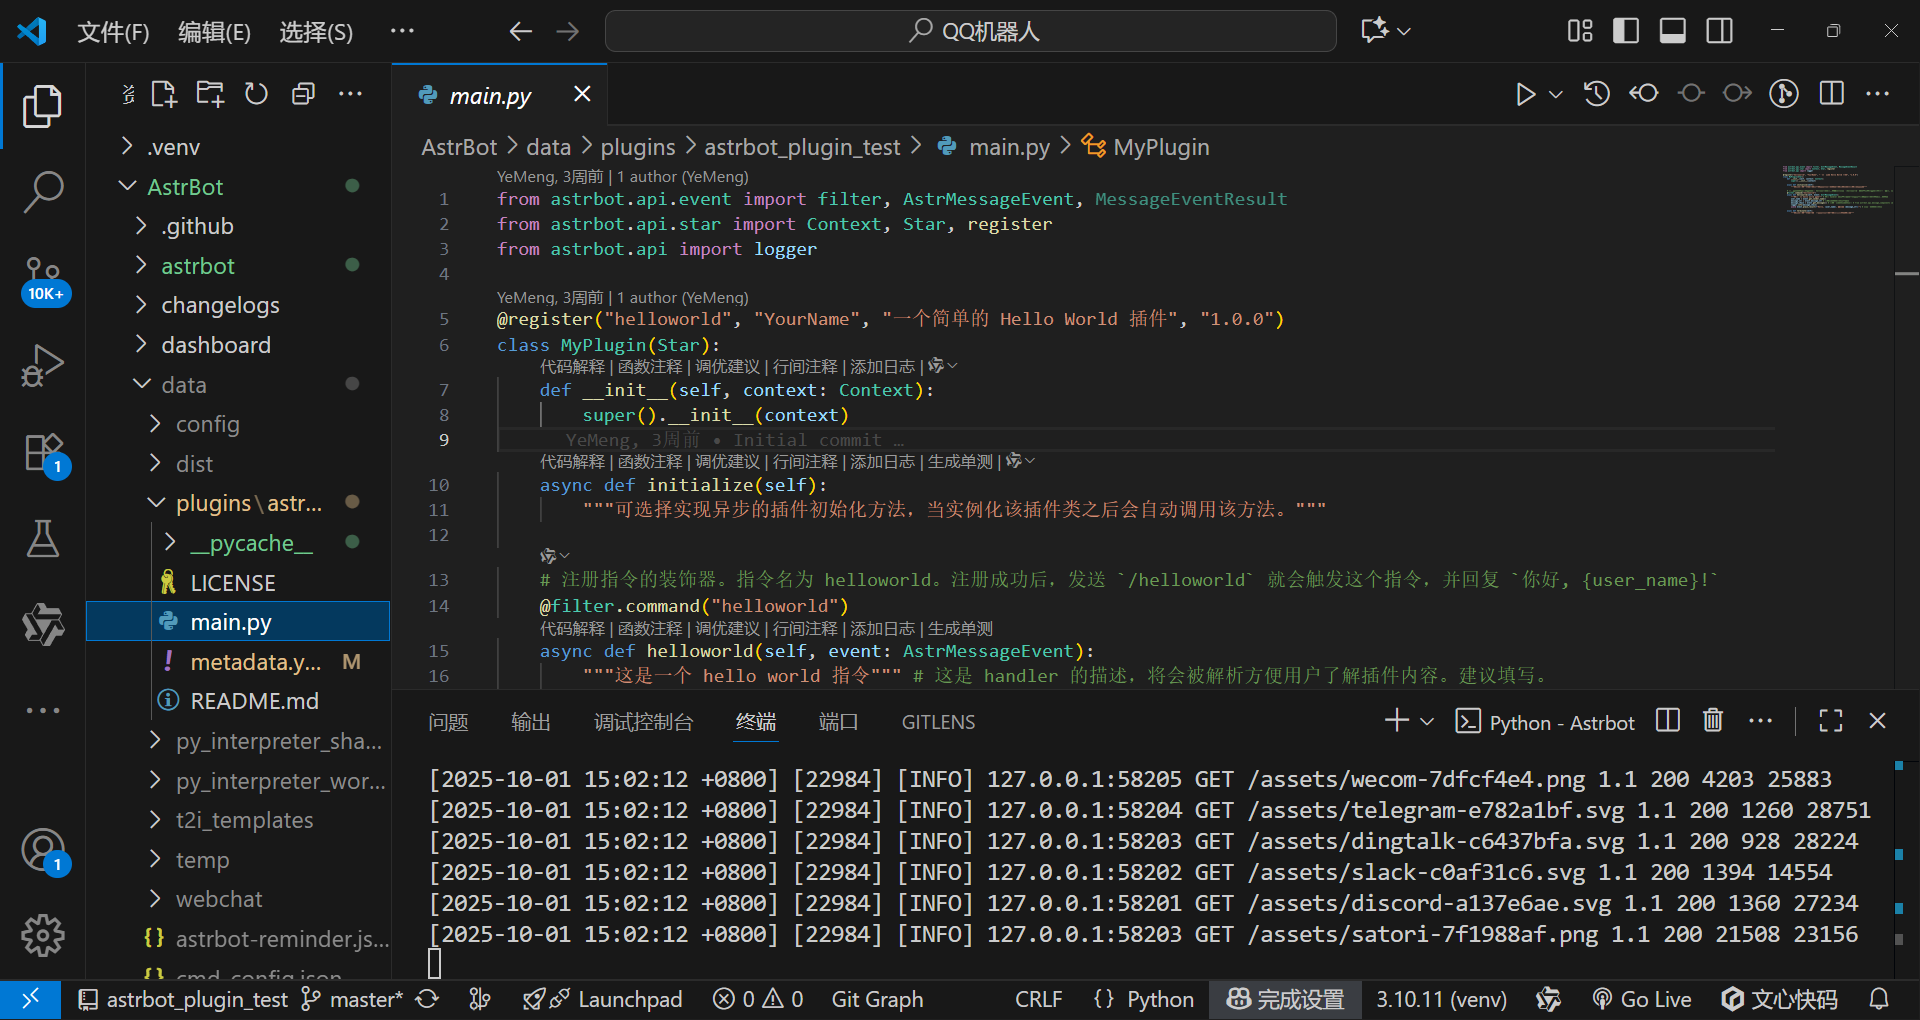1920x1020 pixels.
Task: Split the editor to the right
Action: point(1832,94)
